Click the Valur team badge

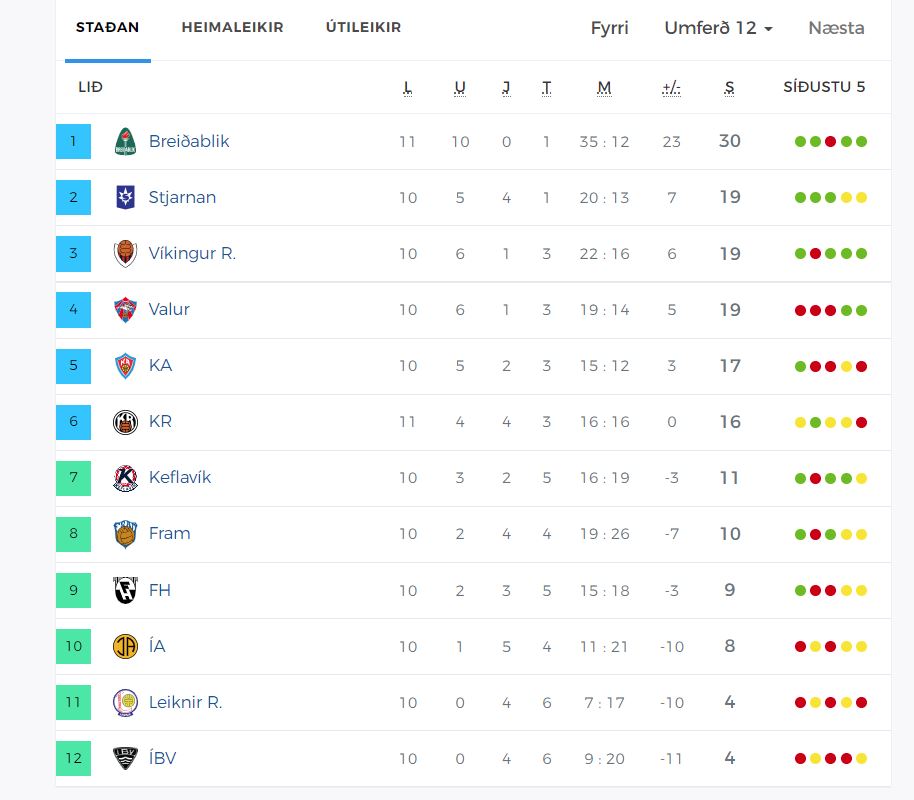coord(125,310)
